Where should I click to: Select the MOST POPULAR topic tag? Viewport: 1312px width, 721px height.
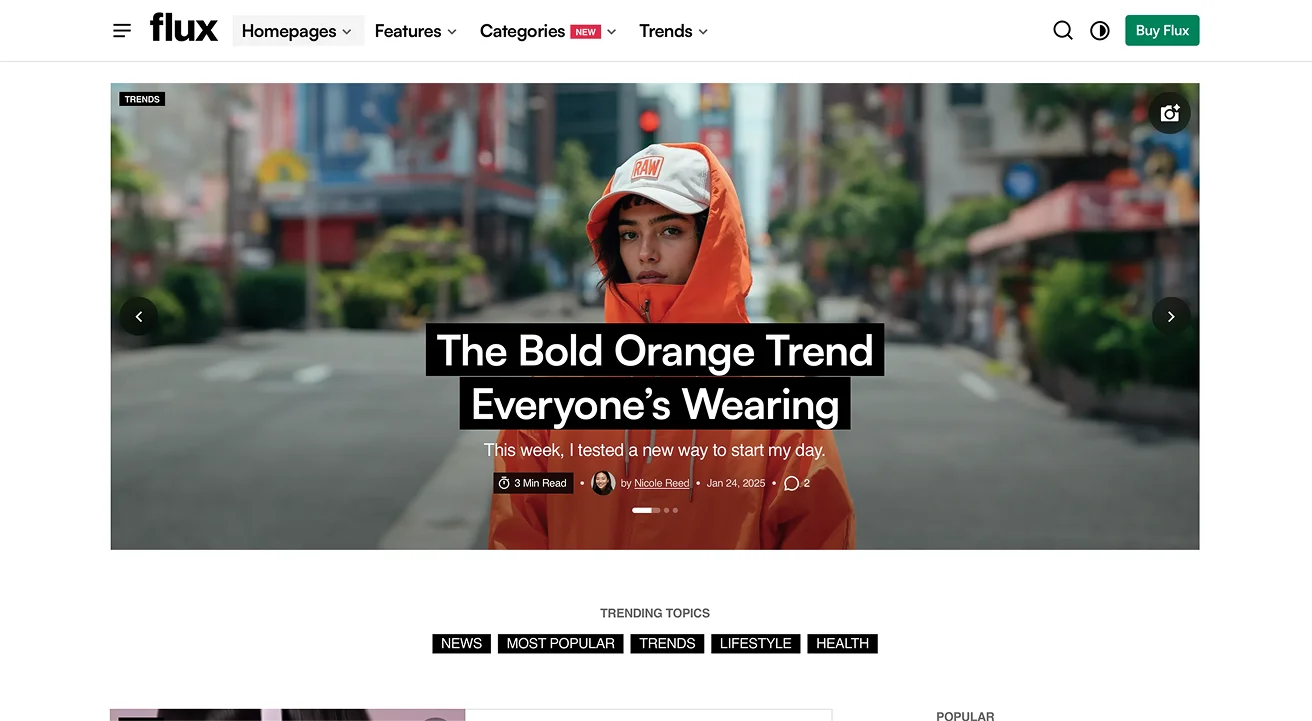pos(561,644)
